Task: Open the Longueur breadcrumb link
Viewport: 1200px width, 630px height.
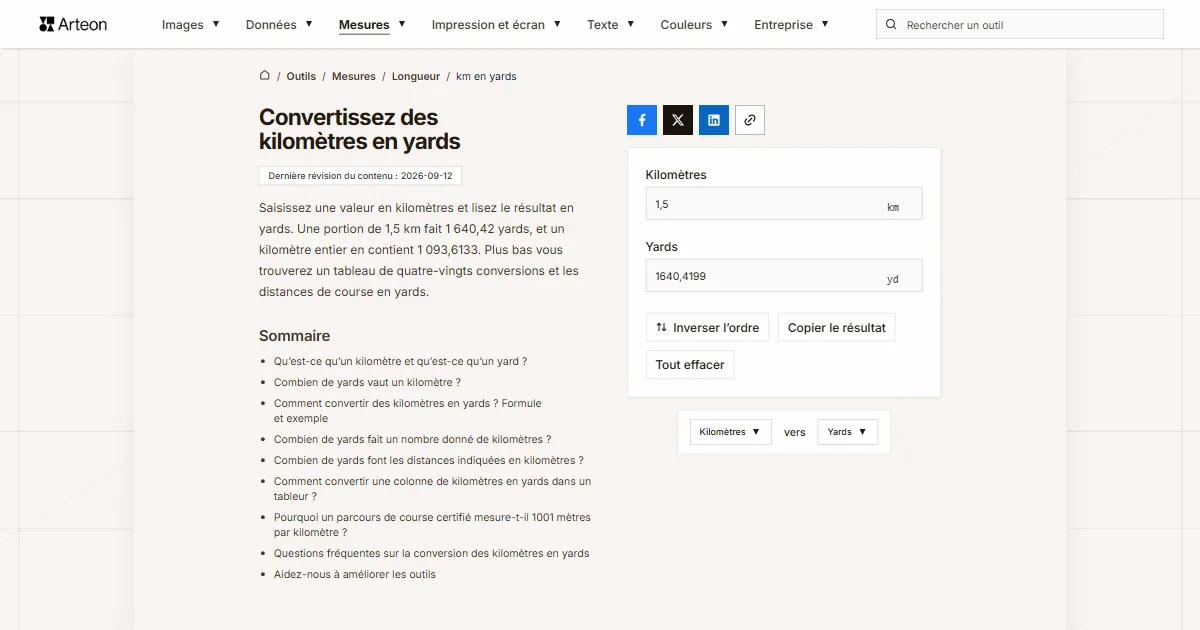Action: pos(416,76)
